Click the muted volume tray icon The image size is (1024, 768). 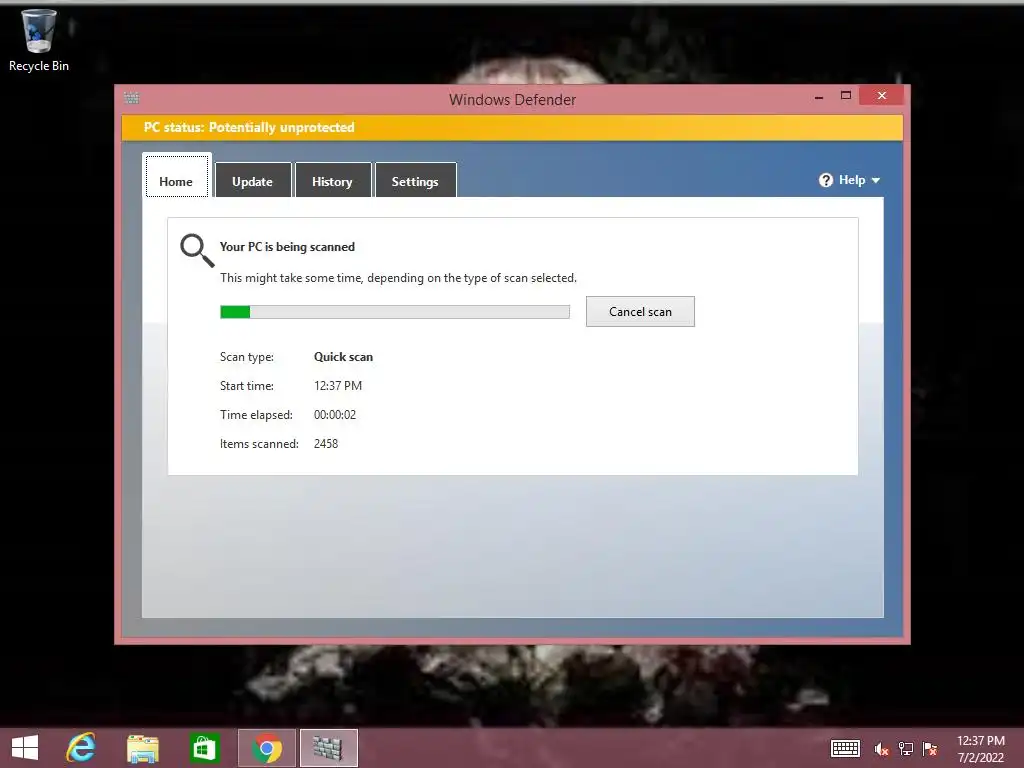882,749
